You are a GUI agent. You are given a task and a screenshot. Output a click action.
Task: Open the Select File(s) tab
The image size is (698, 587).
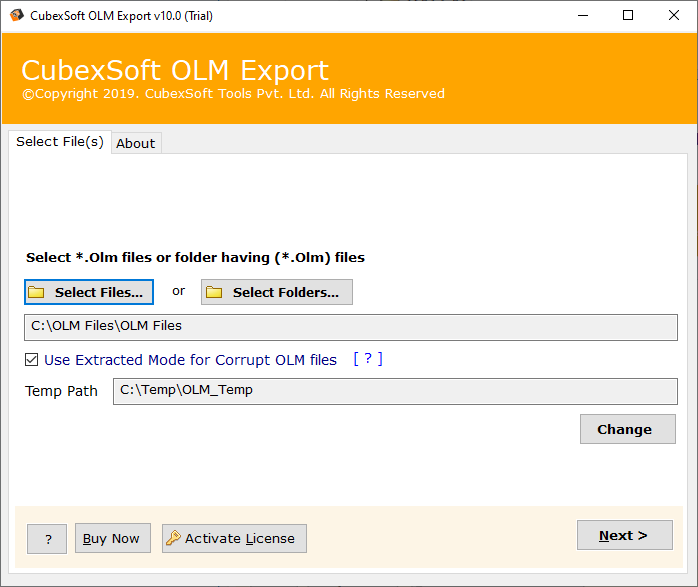[x=59, y=142]
